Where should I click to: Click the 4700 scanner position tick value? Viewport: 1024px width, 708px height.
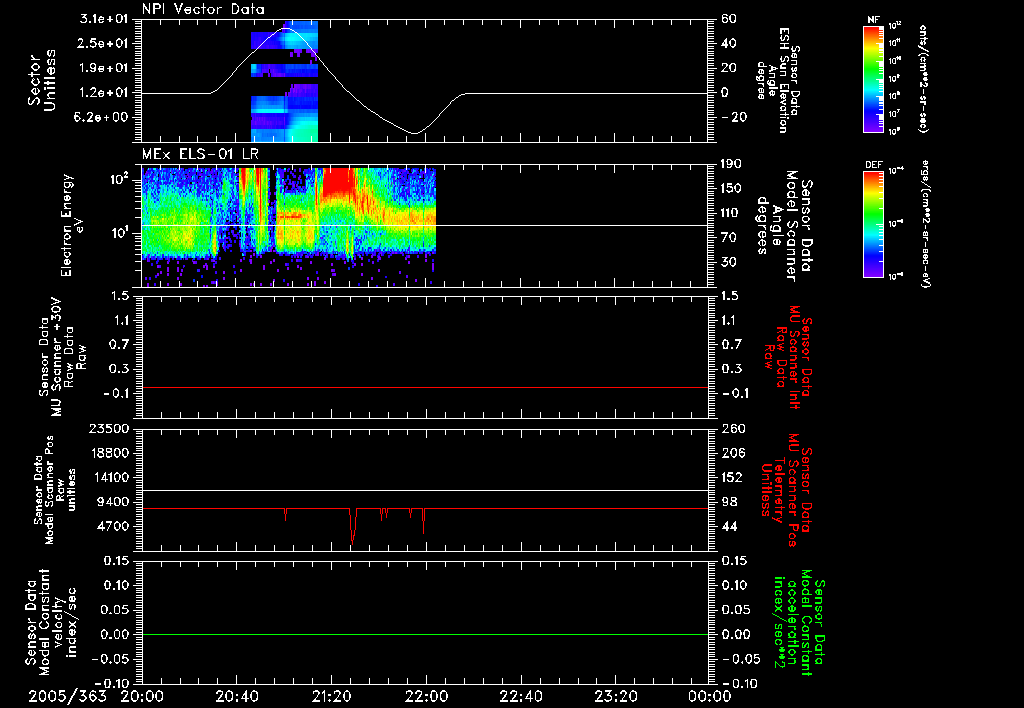pos(114,526)
